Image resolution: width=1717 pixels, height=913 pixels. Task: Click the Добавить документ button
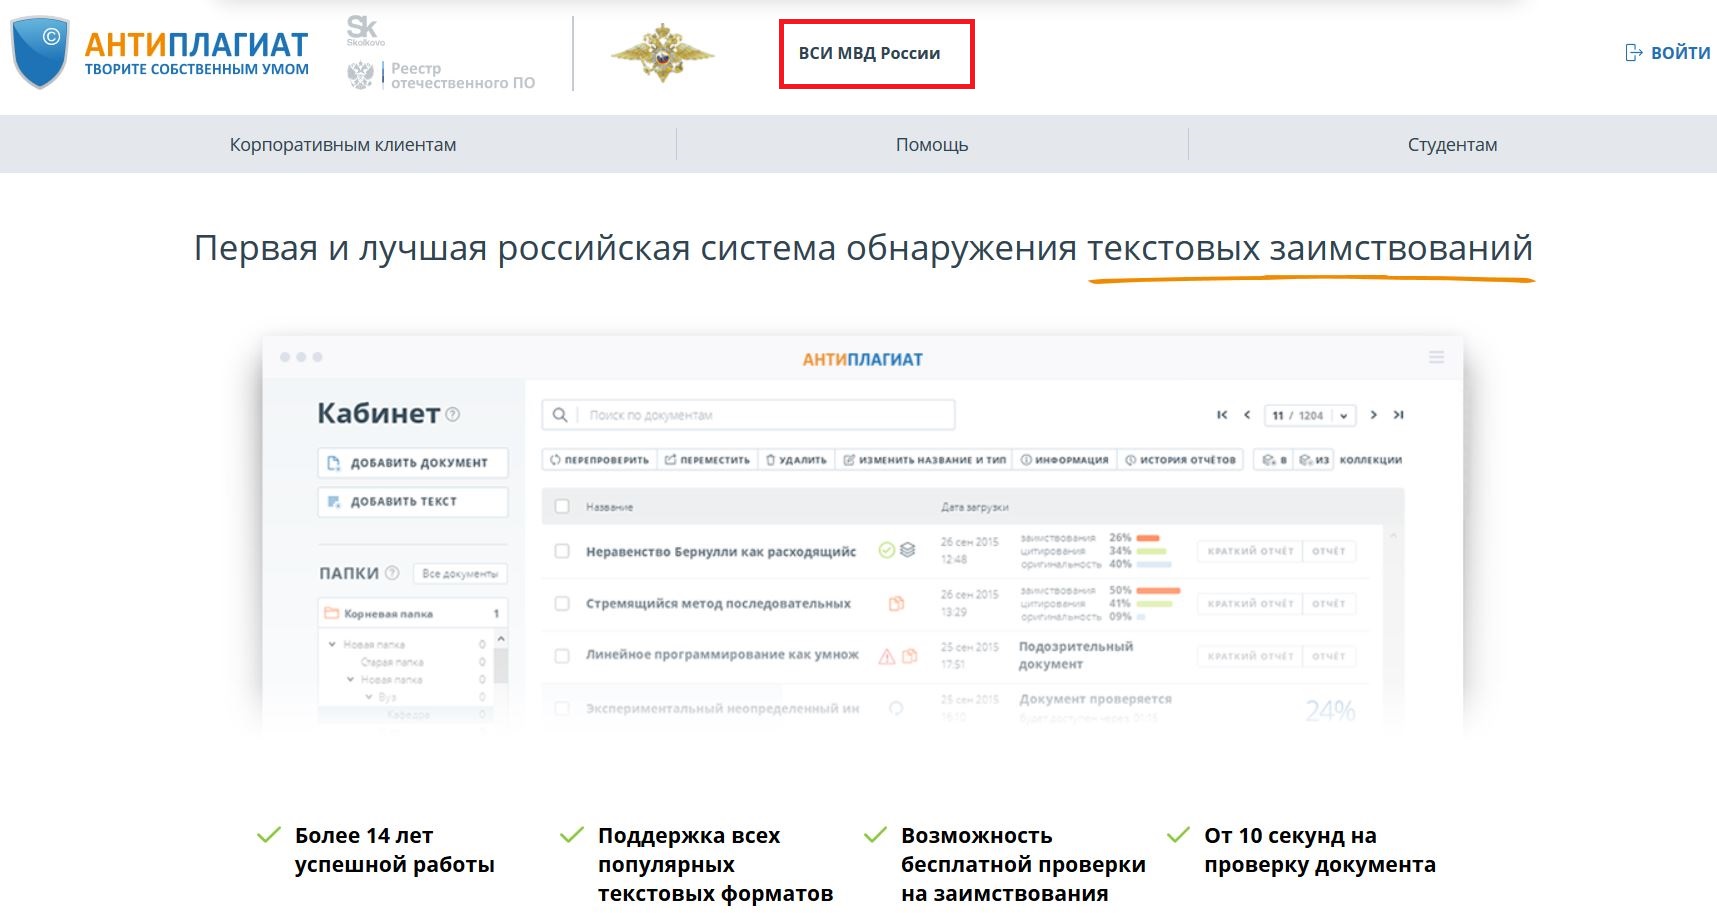pyautogui.click(x=413, y=463)
